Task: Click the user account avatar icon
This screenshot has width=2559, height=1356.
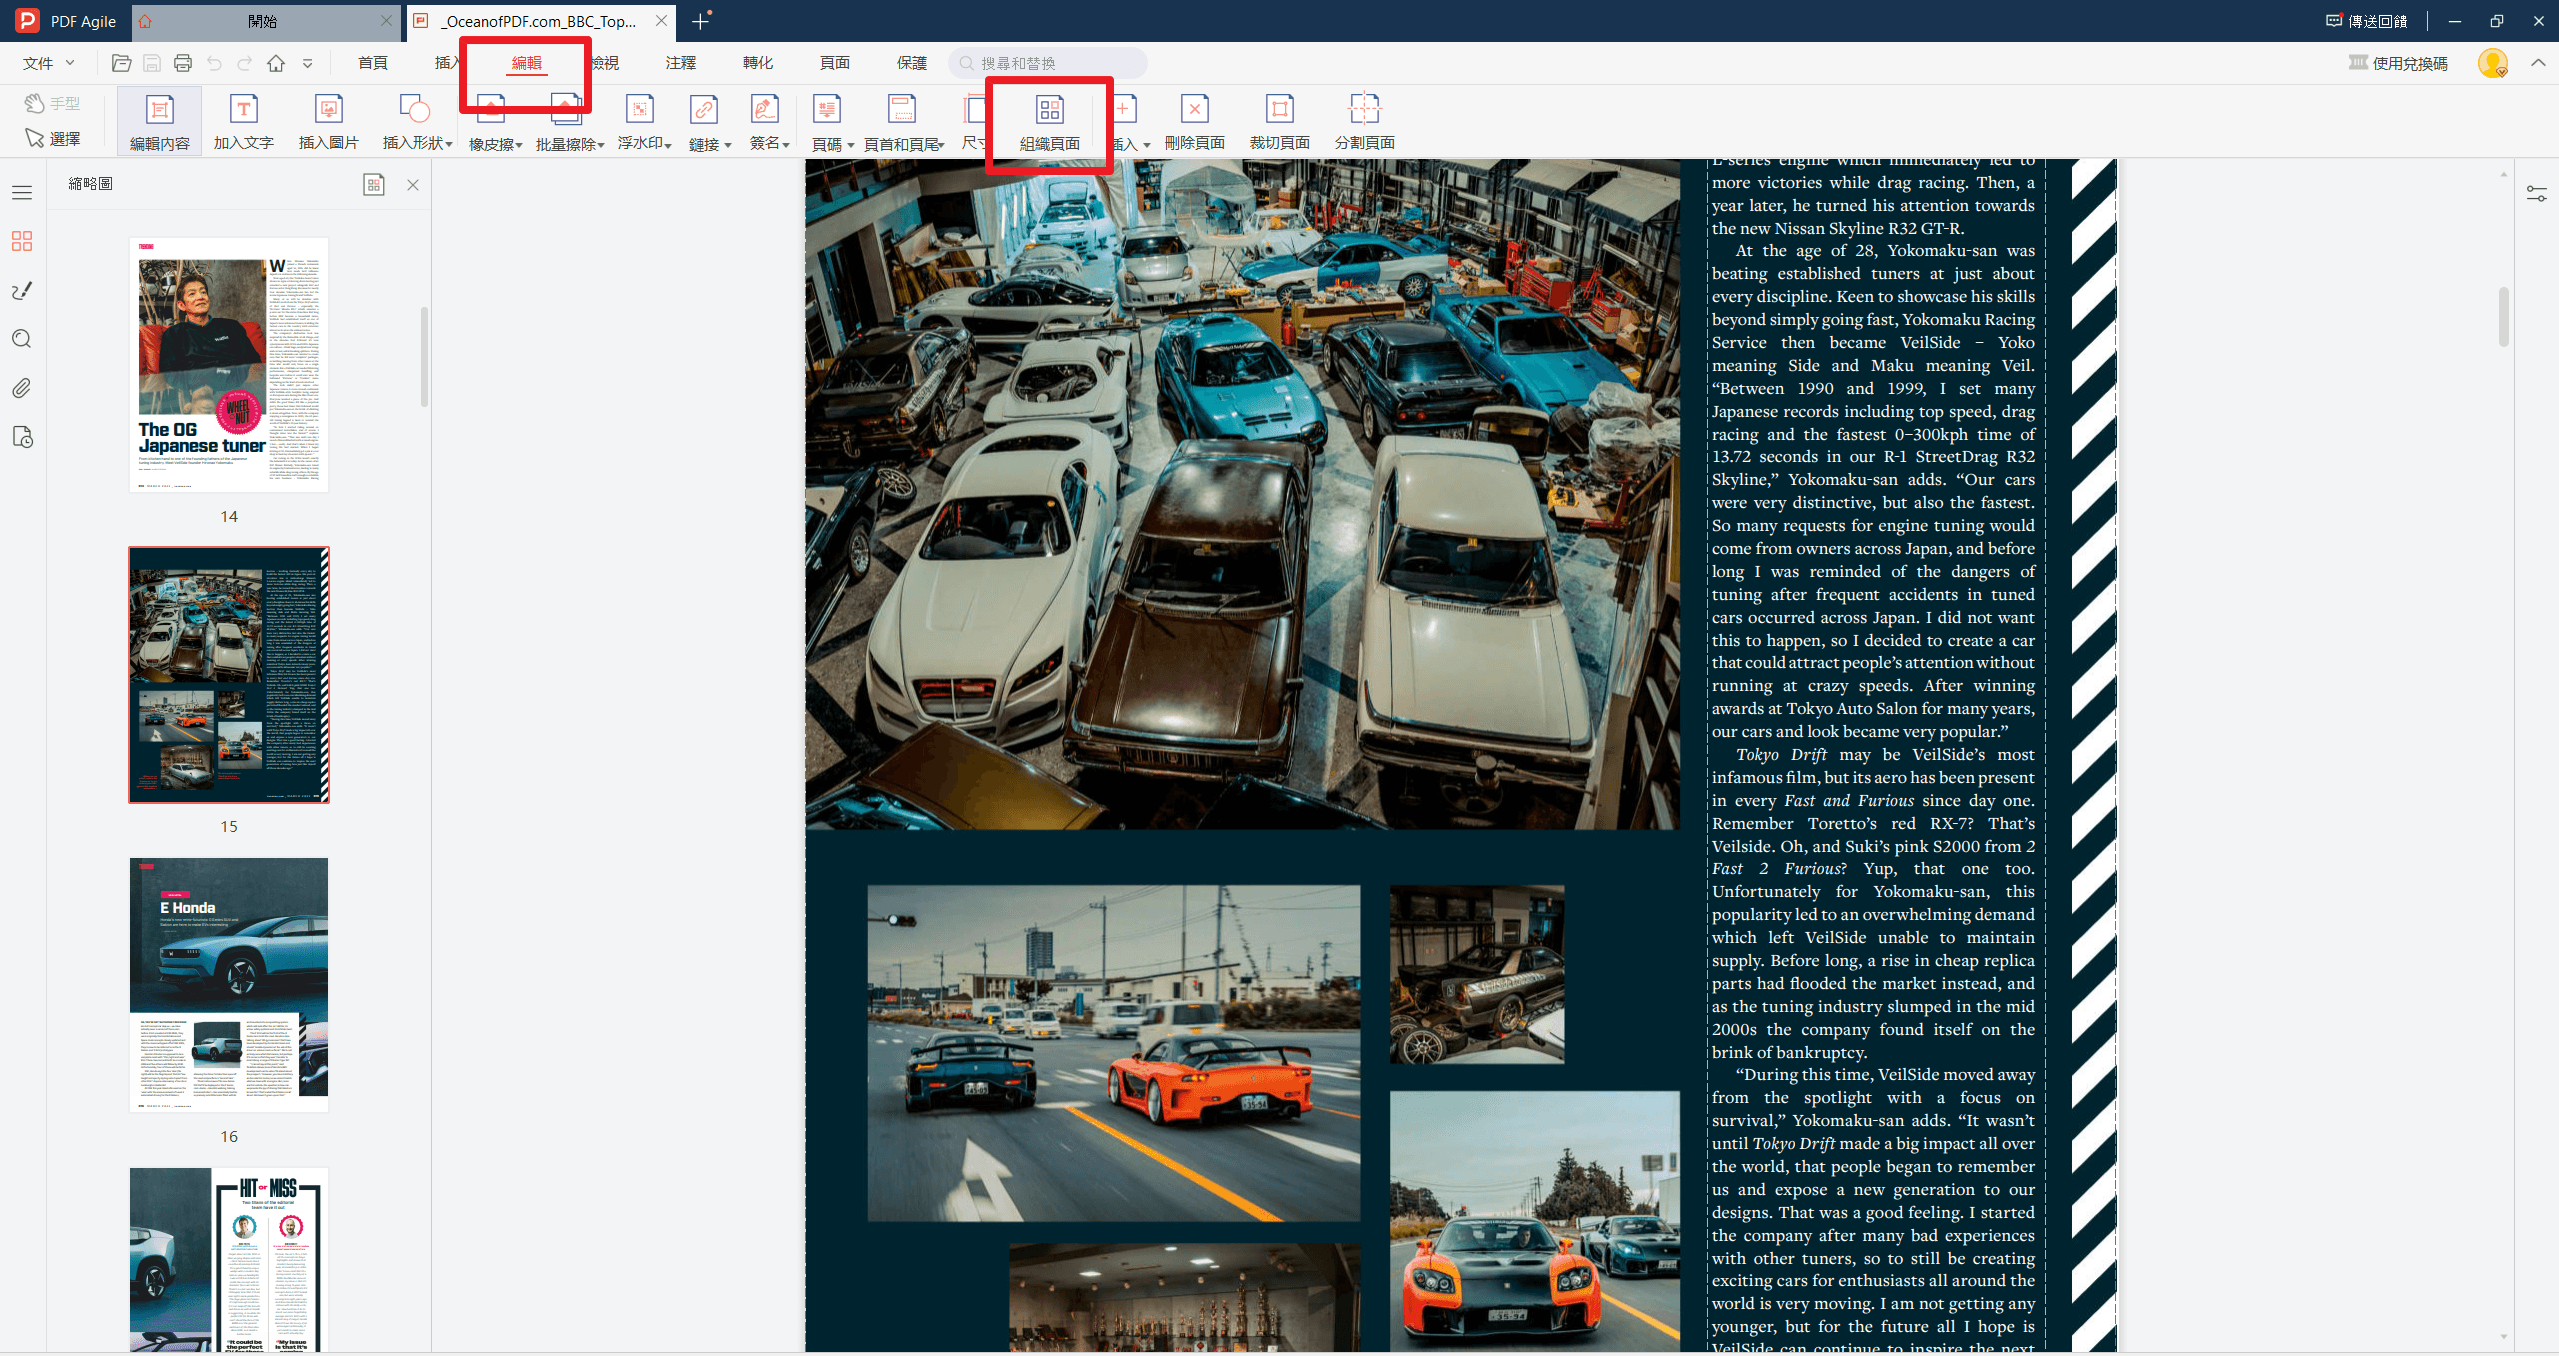Action: 2493,63
